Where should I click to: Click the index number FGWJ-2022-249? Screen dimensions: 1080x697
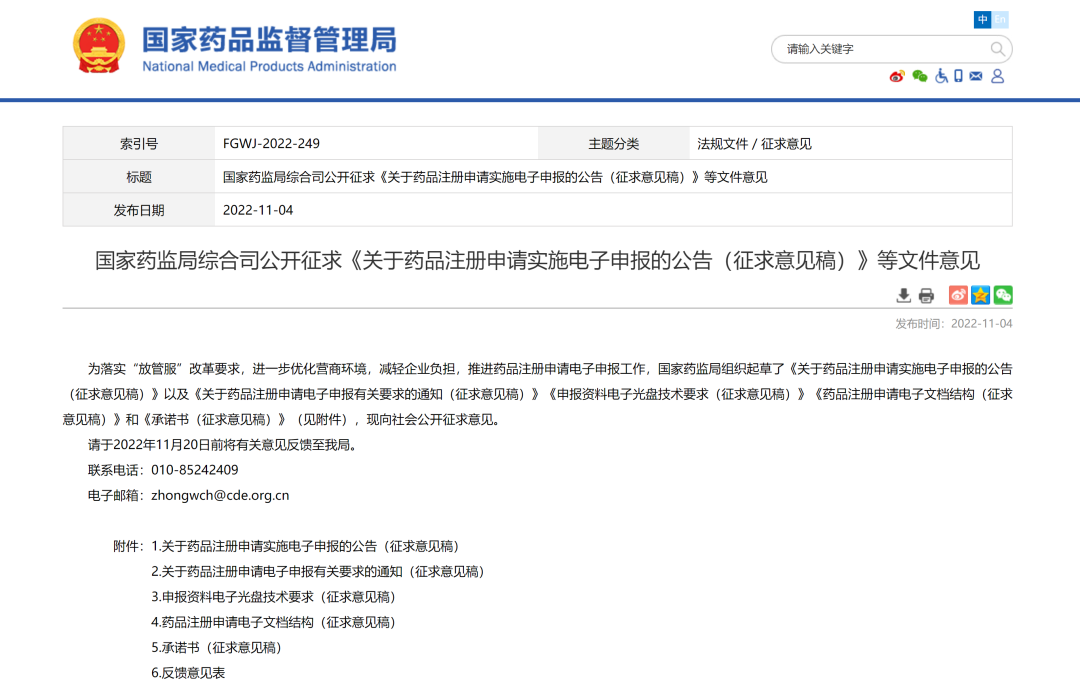pyautogui.click(x=271, y=143)
